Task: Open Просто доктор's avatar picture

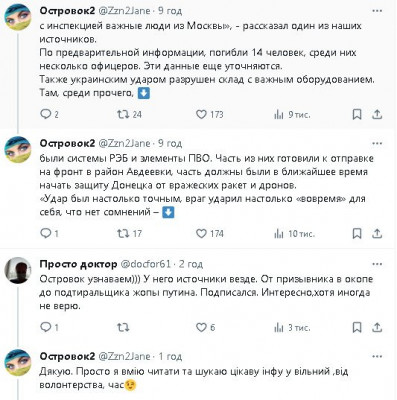Action: pyautogui.click(x=17, y=271)
